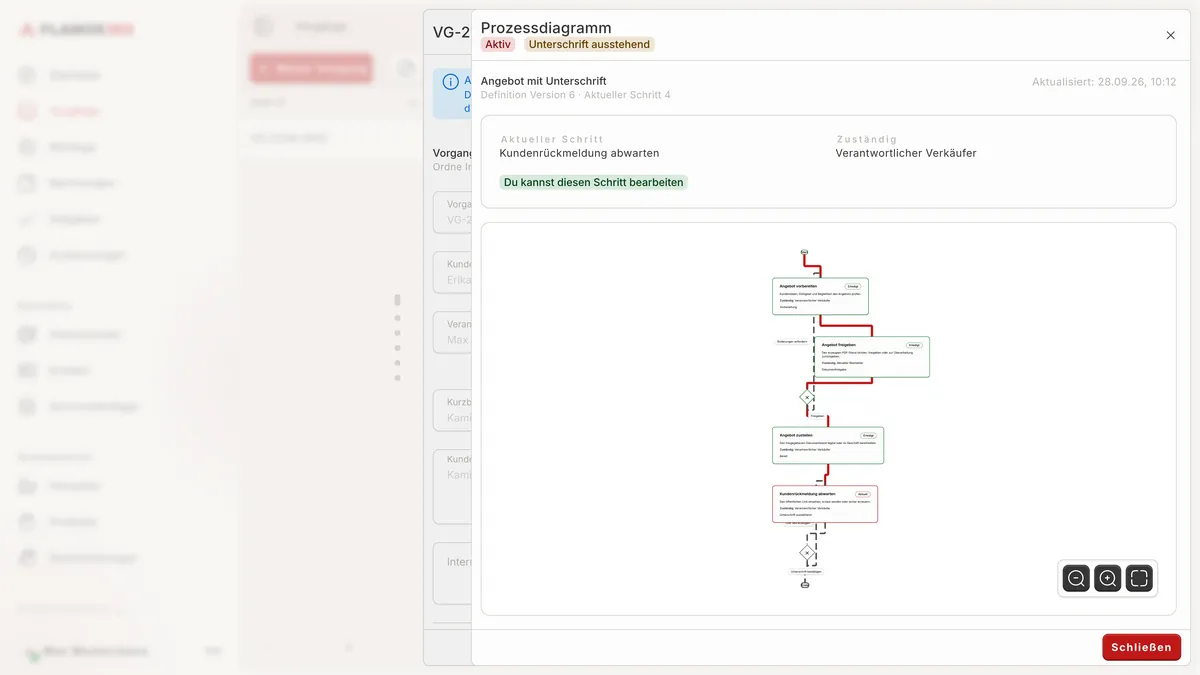Click the 'Erledigt' badge in 'Angebot zustellen' node
1200x675 pixels.
coord(868,435)
